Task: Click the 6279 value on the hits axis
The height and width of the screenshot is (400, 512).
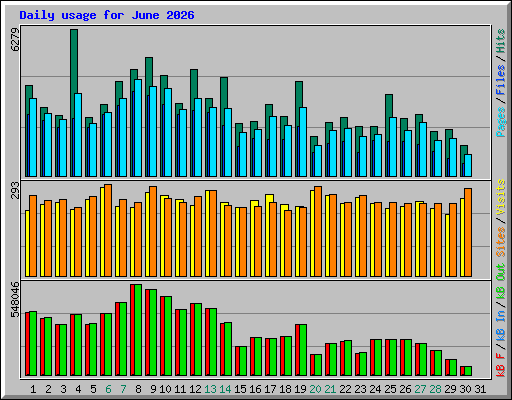Action: [x=15, y=40]
